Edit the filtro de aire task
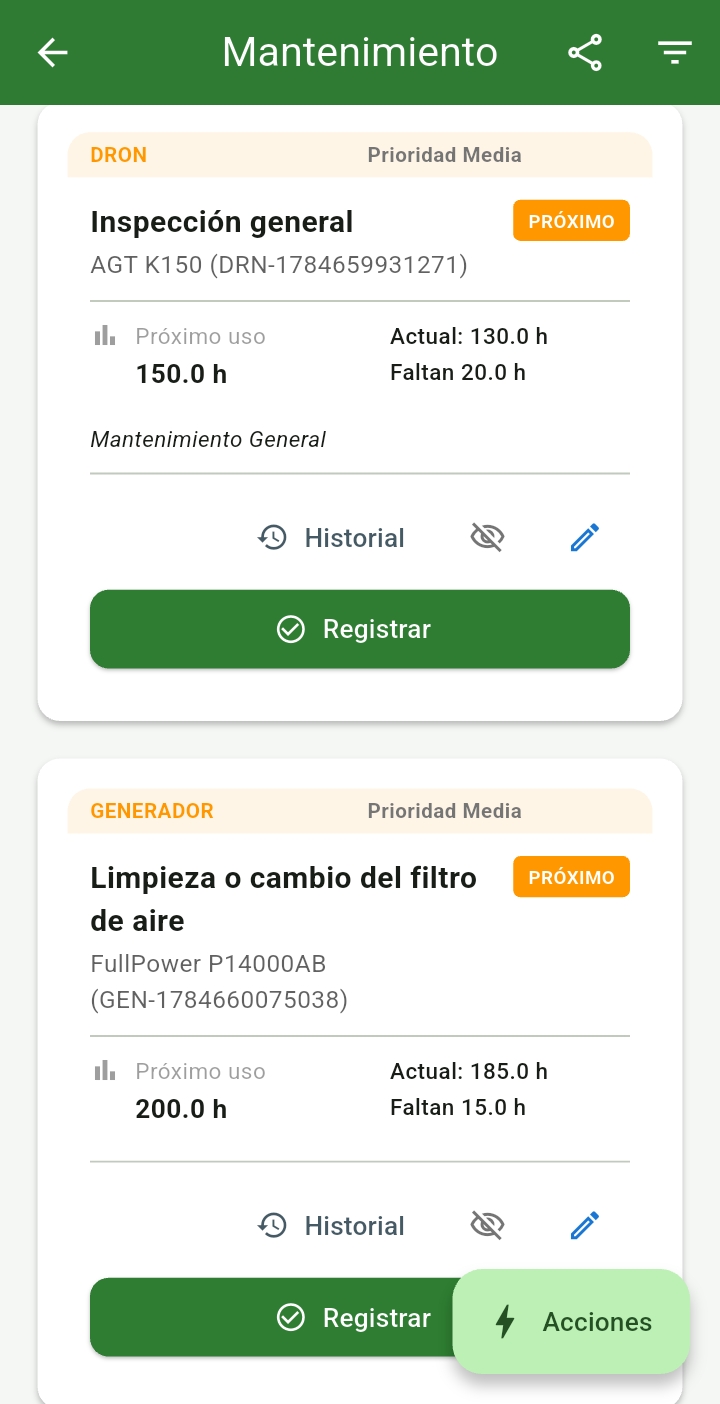The image size is (720, 1404). 584,1226
